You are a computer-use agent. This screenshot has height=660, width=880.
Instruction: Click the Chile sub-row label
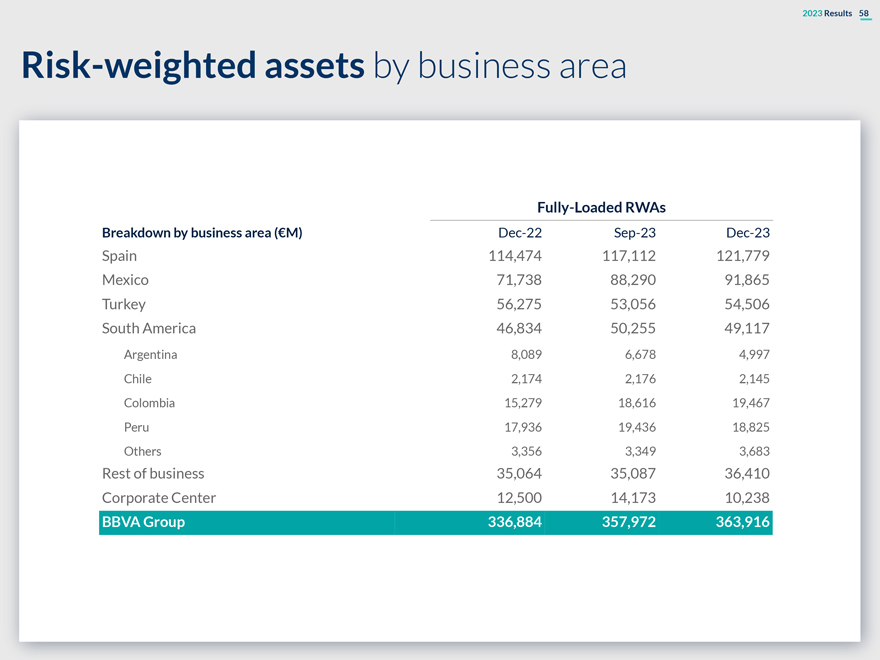pyautogui.click(x=138, y=379)
